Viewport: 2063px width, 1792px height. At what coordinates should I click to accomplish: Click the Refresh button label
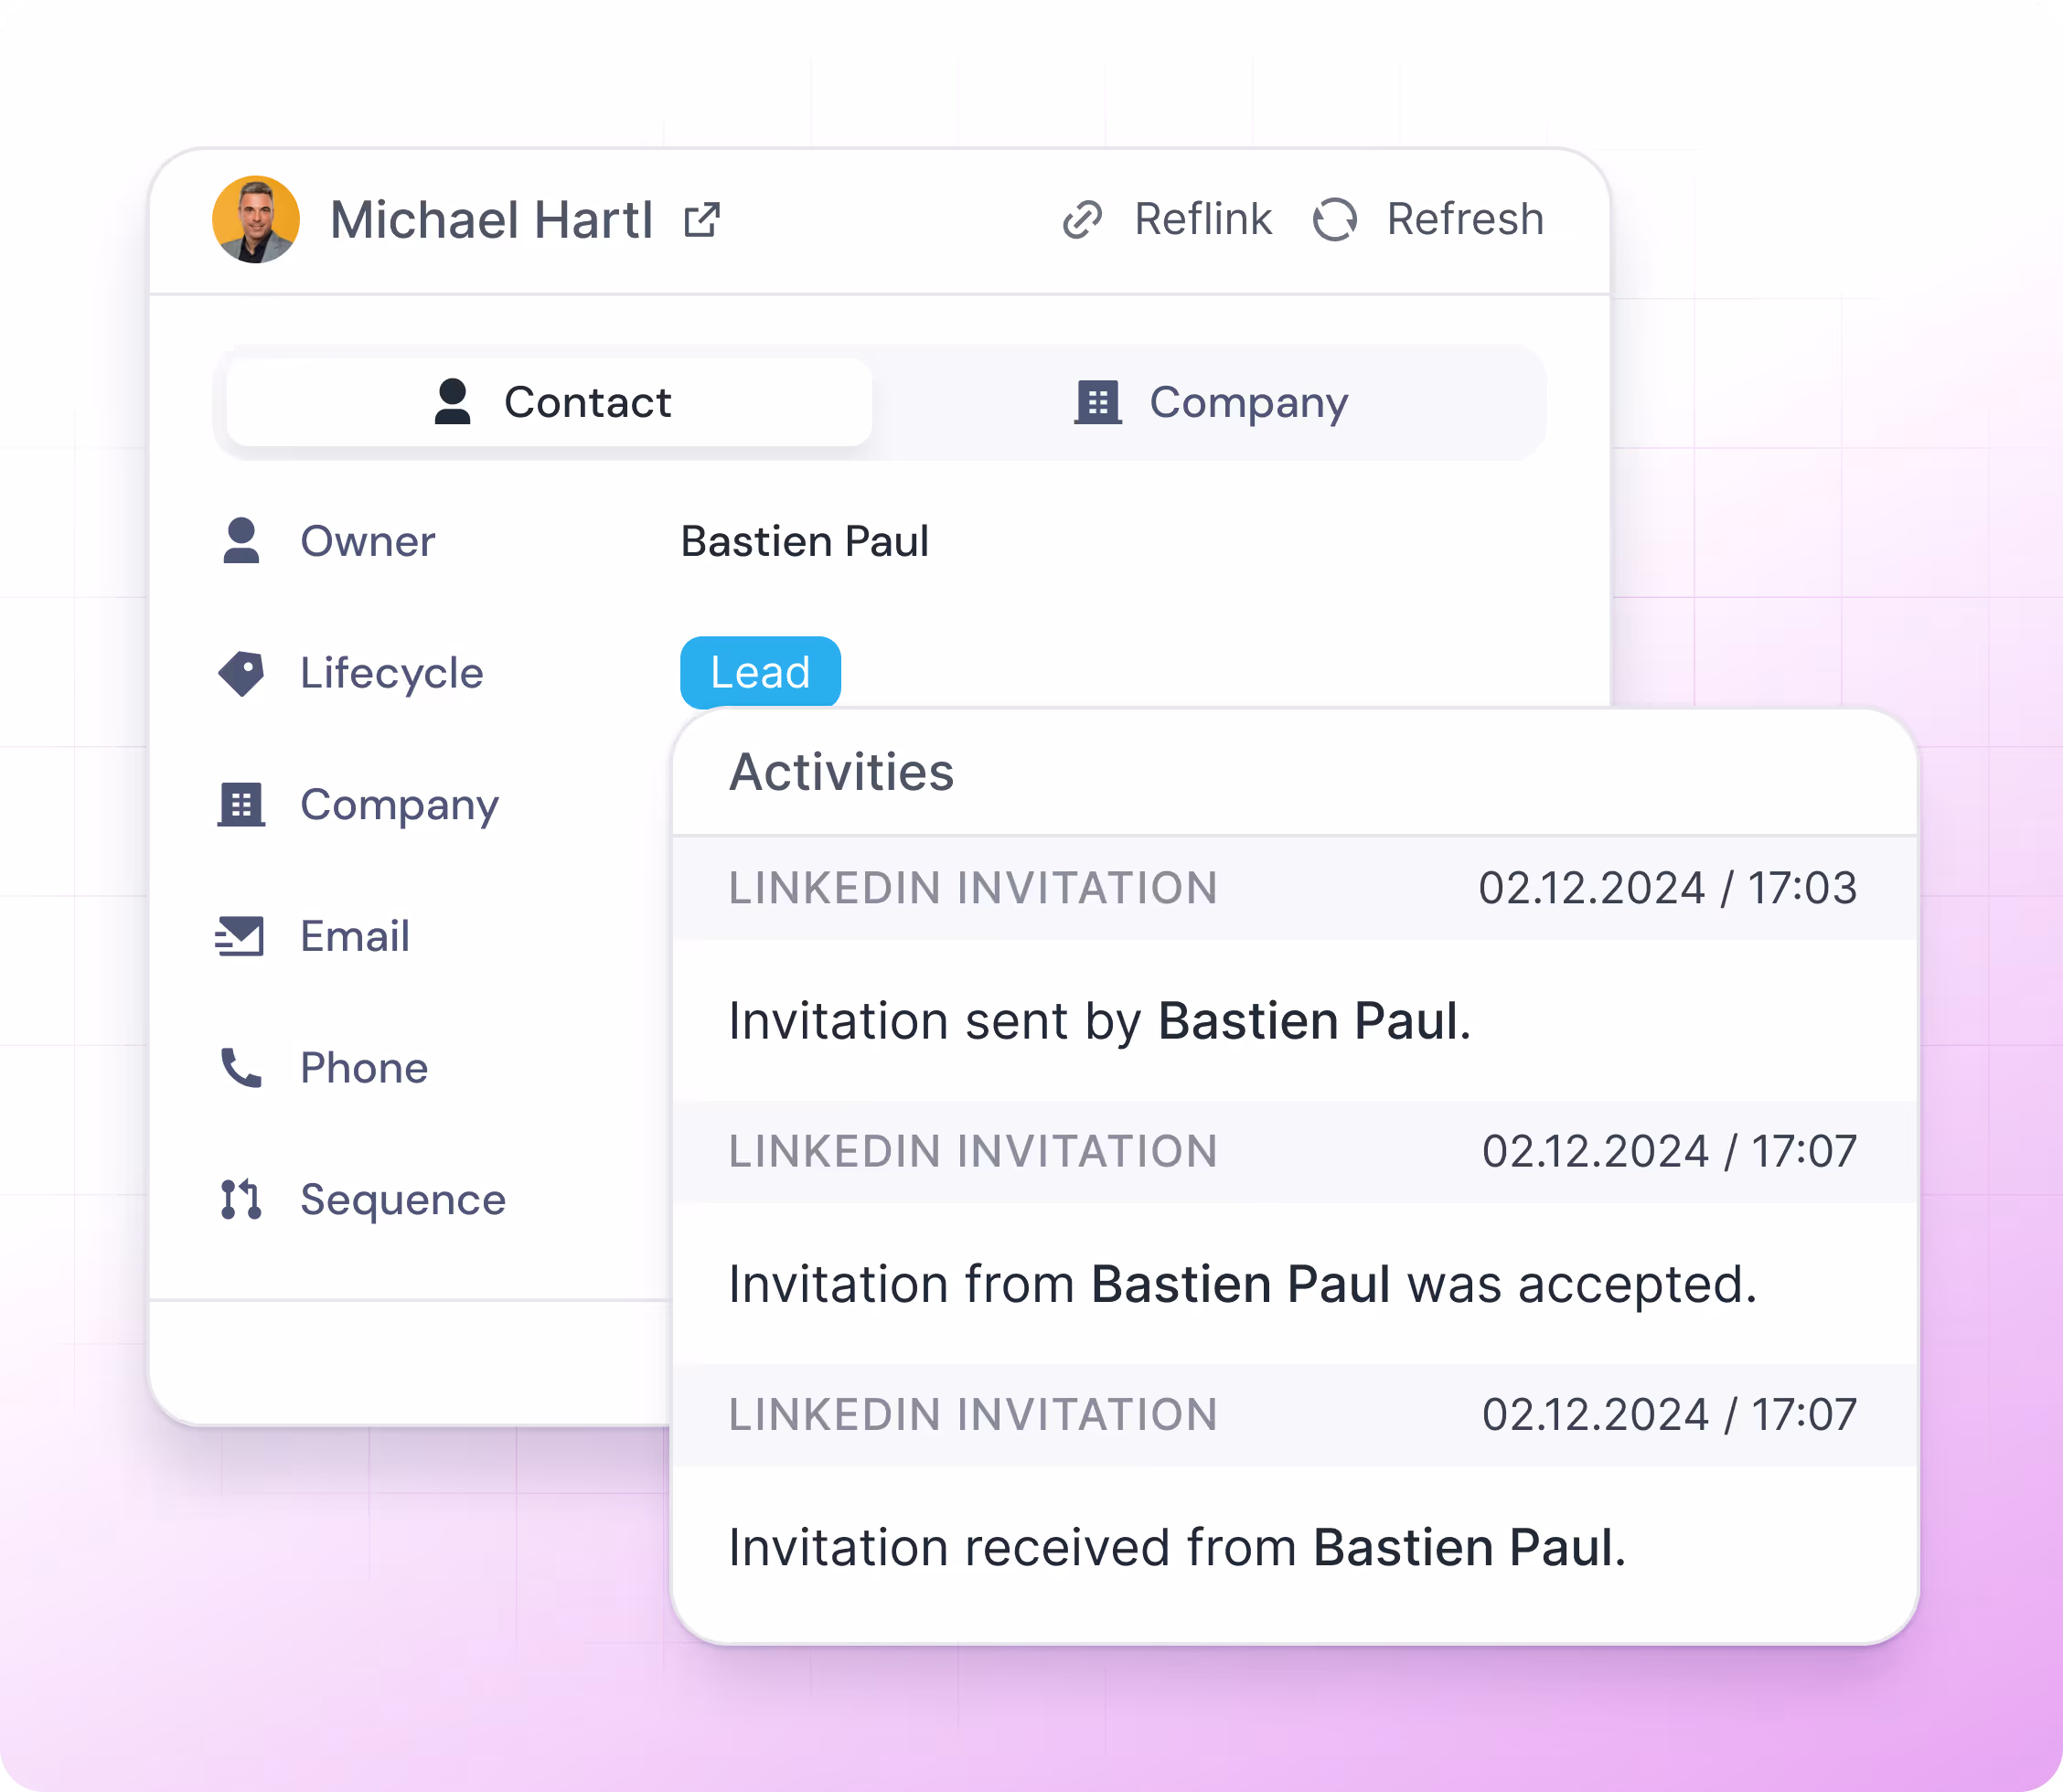[x=1465, y=220]
